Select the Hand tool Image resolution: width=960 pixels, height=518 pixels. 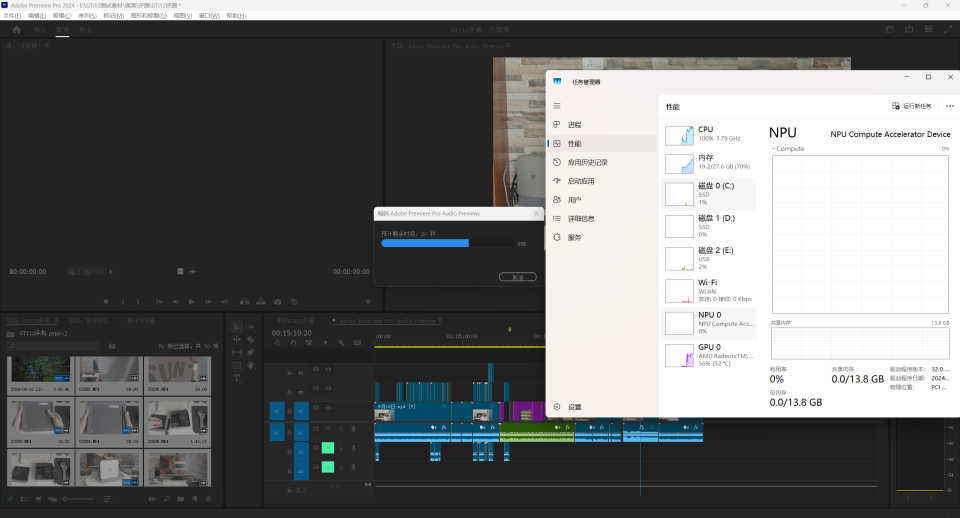(251, 366)
